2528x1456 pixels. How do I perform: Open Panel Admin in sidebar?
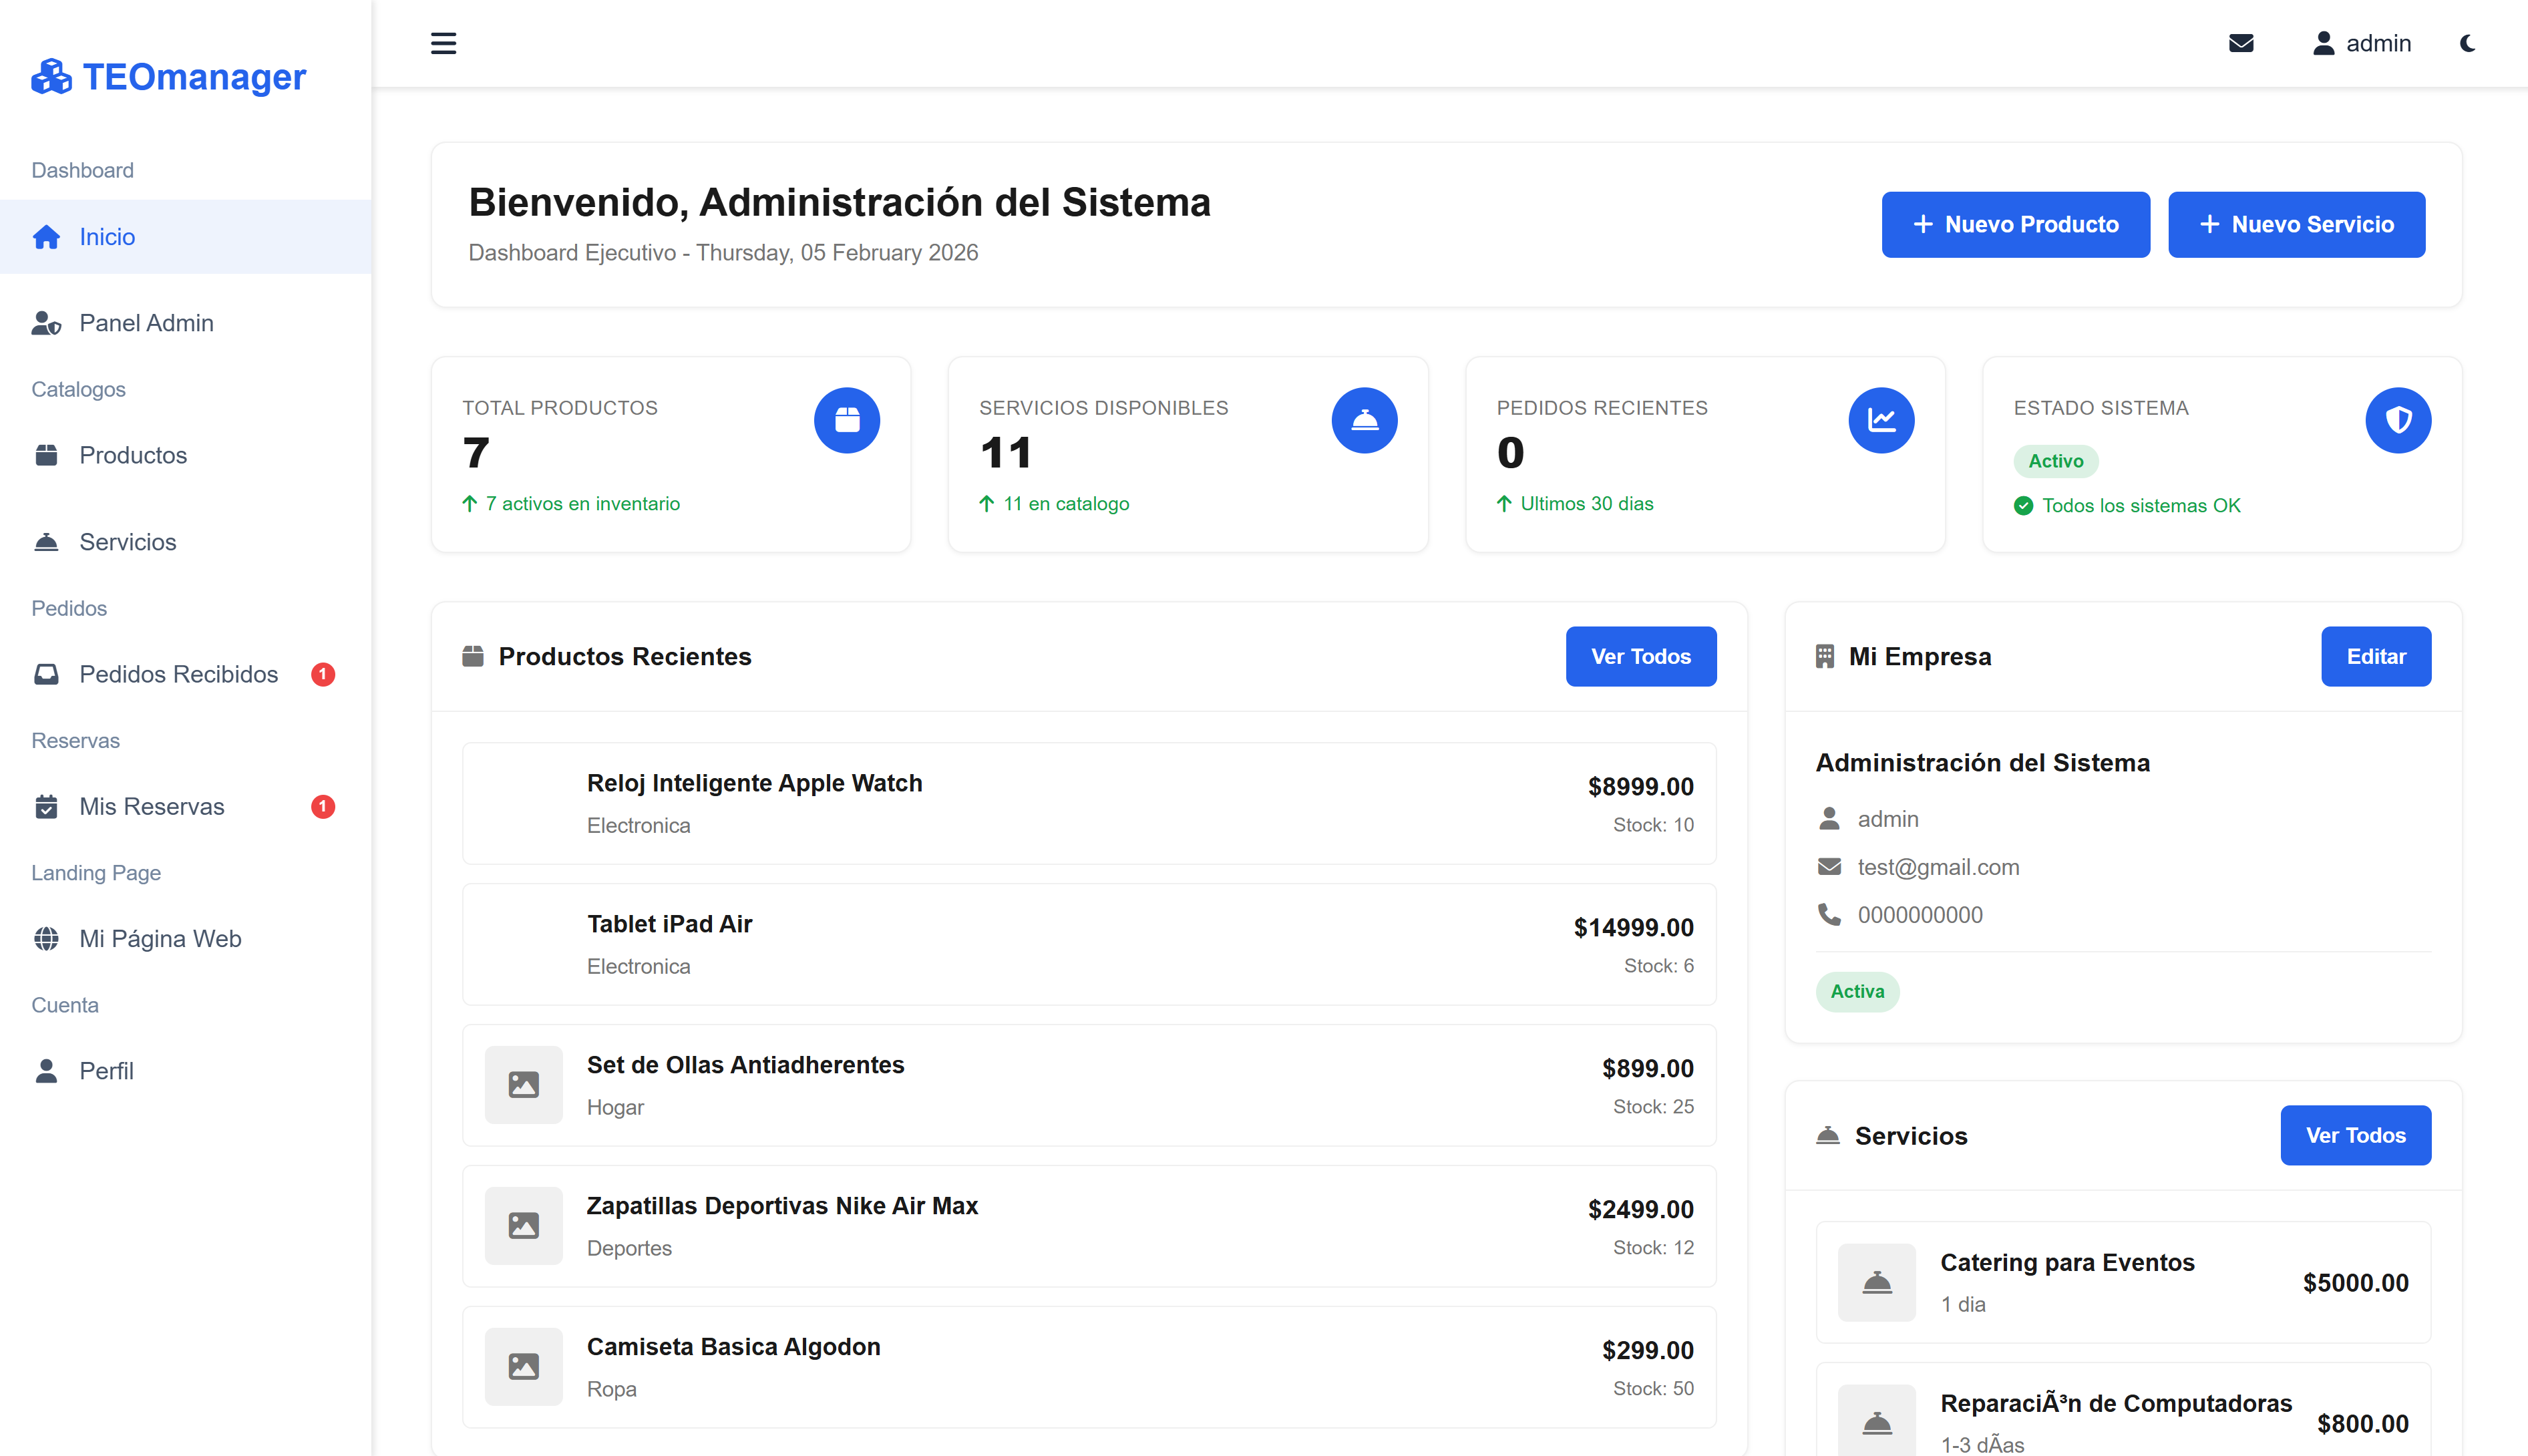pos(146,323)
